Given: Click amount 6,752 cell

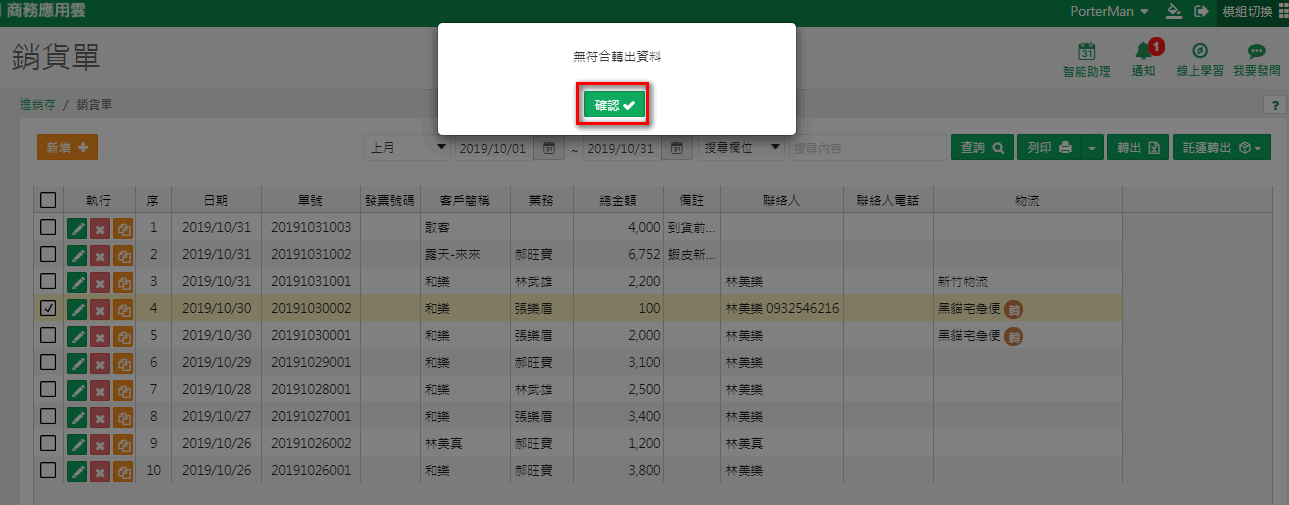Looking at the screenshot, I should tap(620, 255).
